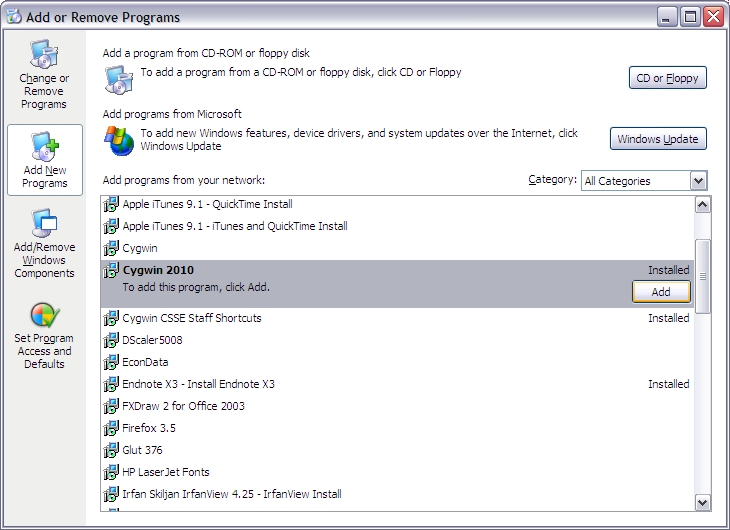Click the CD or Floppy button
This screenshot has width=730, height=530.
tap(668, 78)
